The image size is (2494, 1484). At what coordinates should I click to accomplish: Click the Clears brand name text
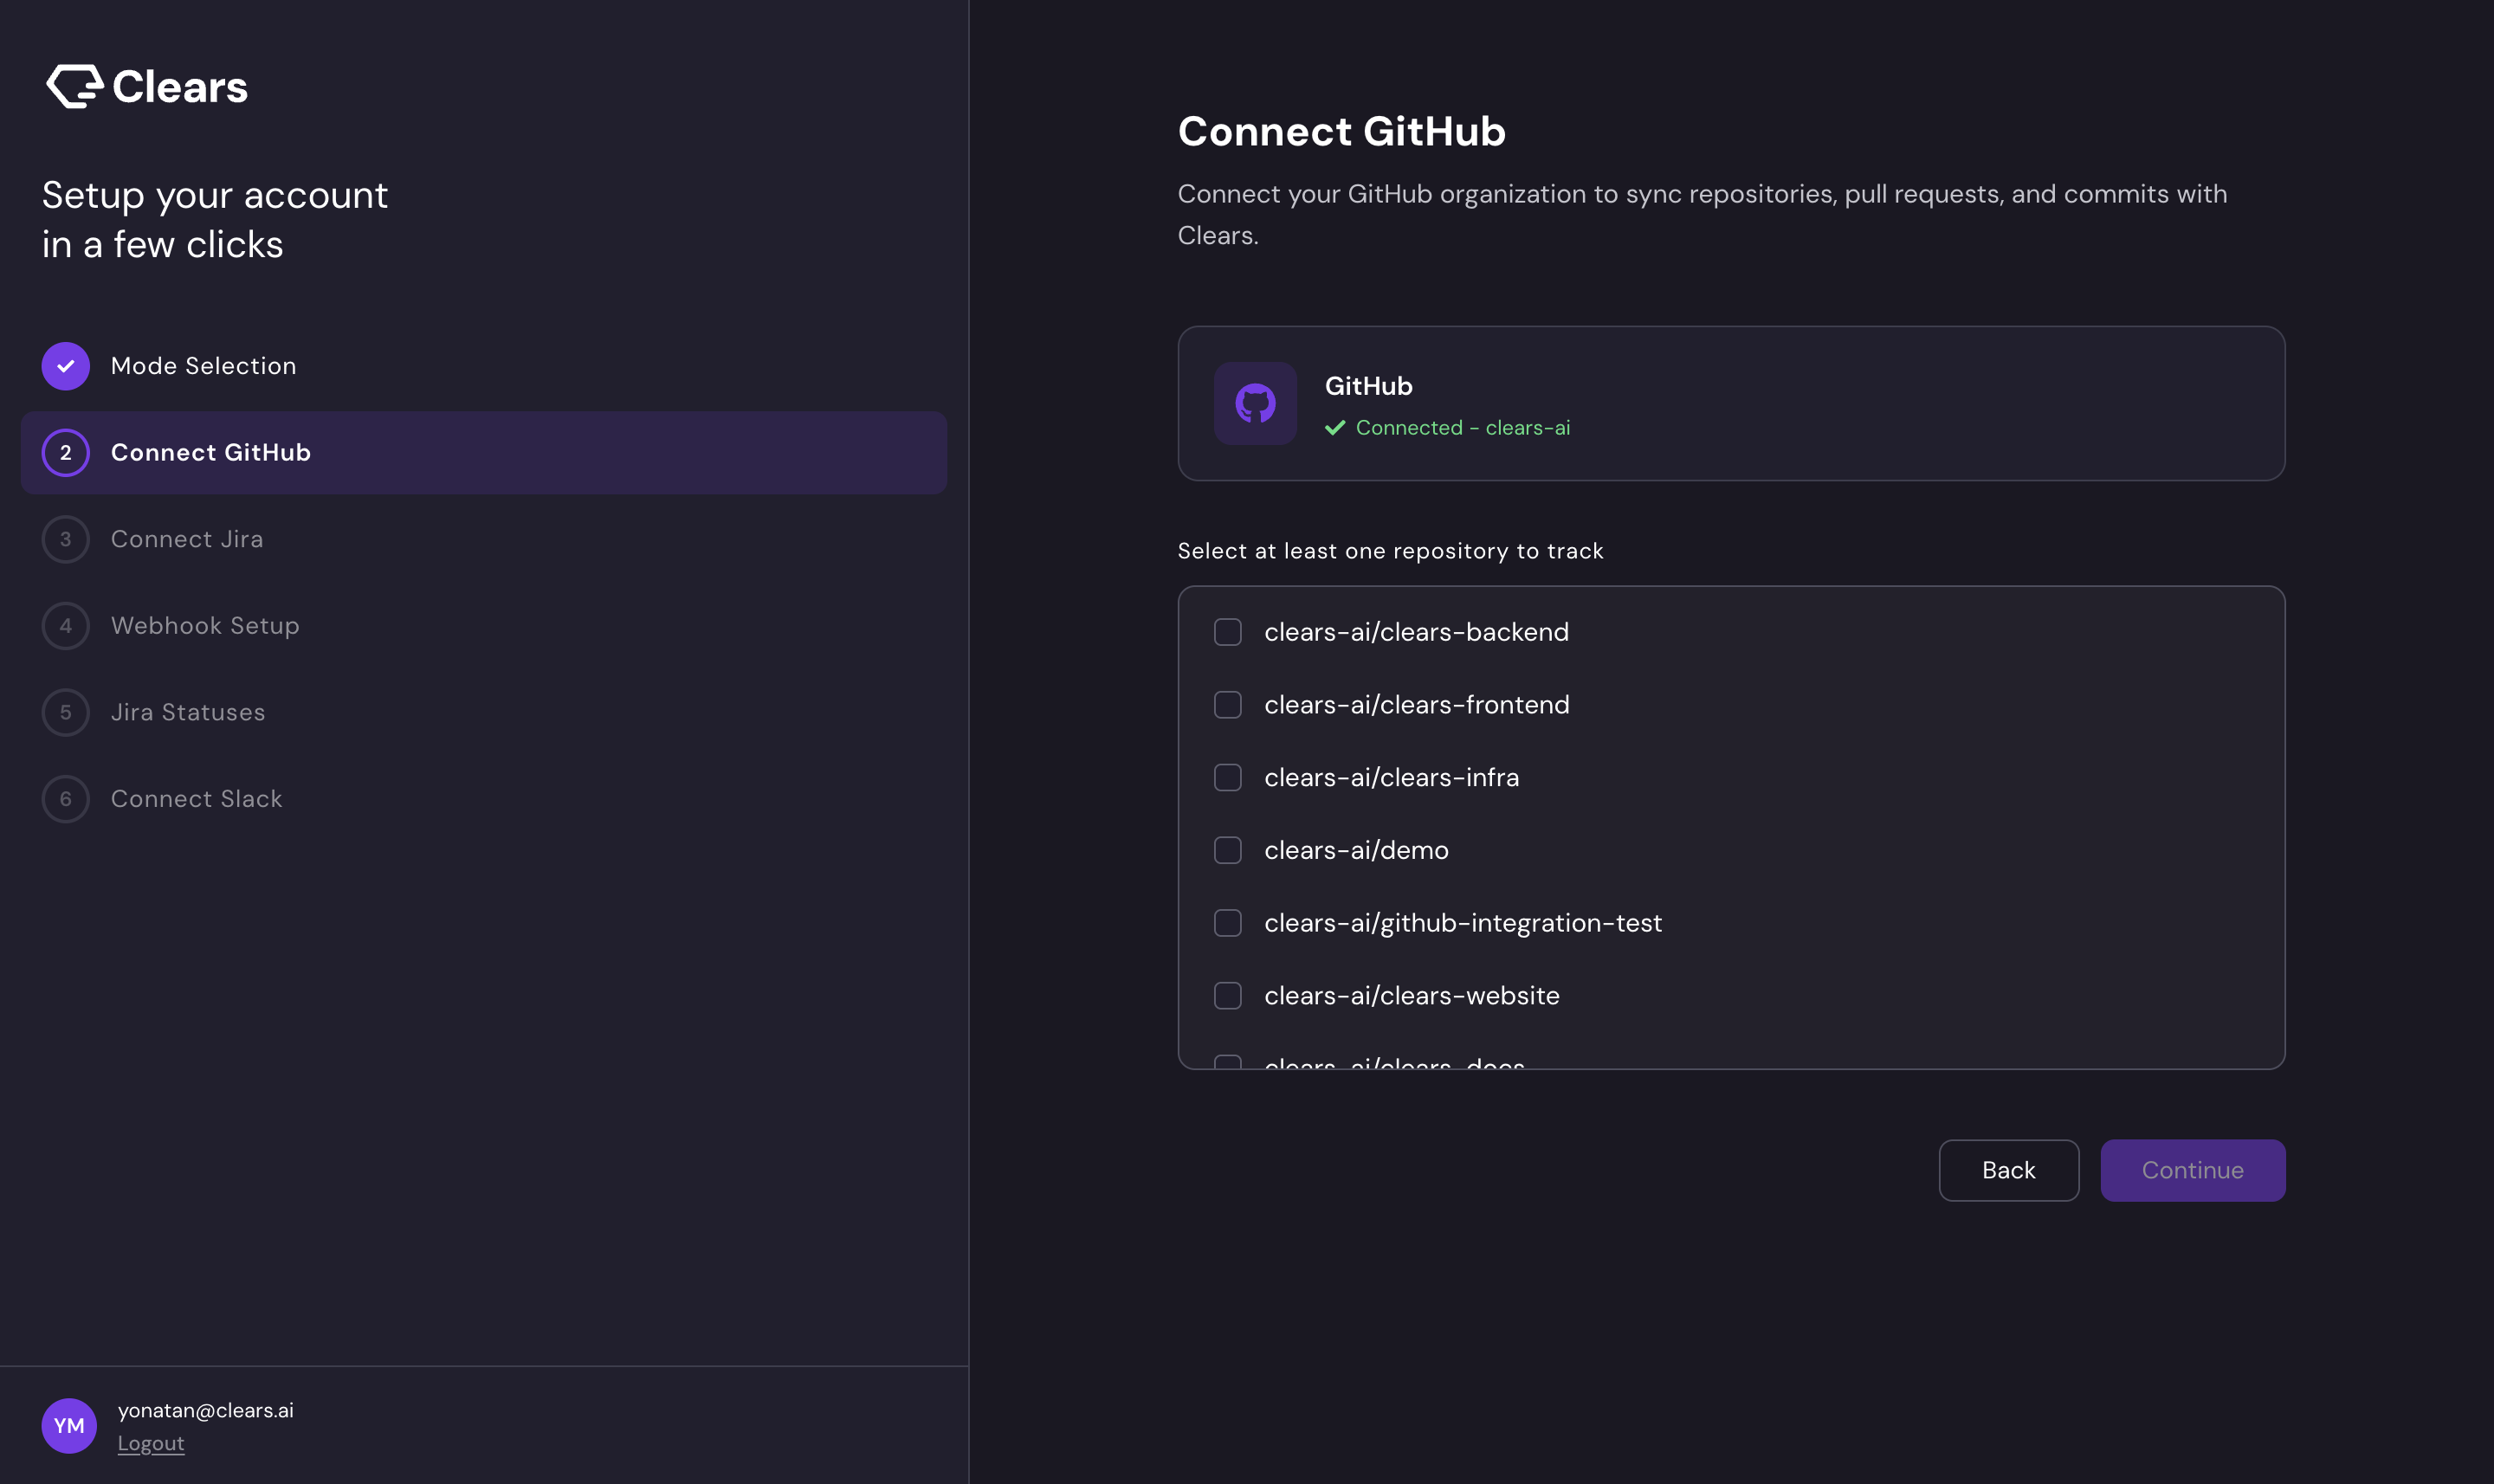click(x=180, y=87)
